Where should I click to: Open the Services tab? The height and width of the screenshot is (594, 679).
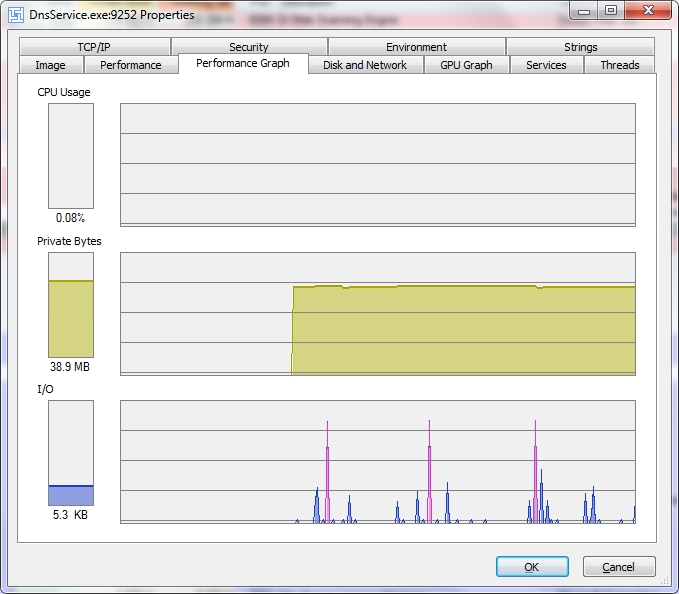(546, 65)
